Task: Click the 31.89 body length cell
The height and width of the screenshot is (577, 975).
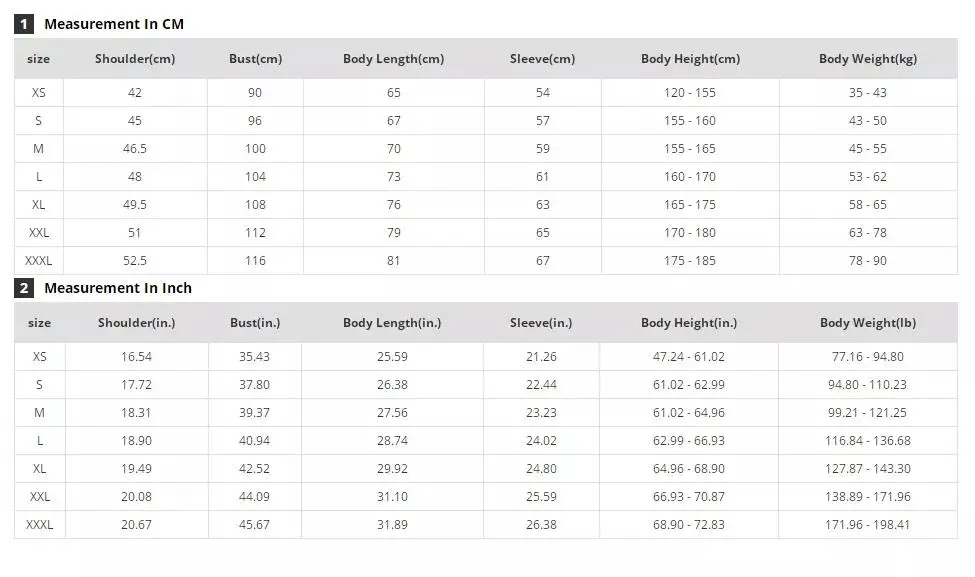Action: point(392,525)
